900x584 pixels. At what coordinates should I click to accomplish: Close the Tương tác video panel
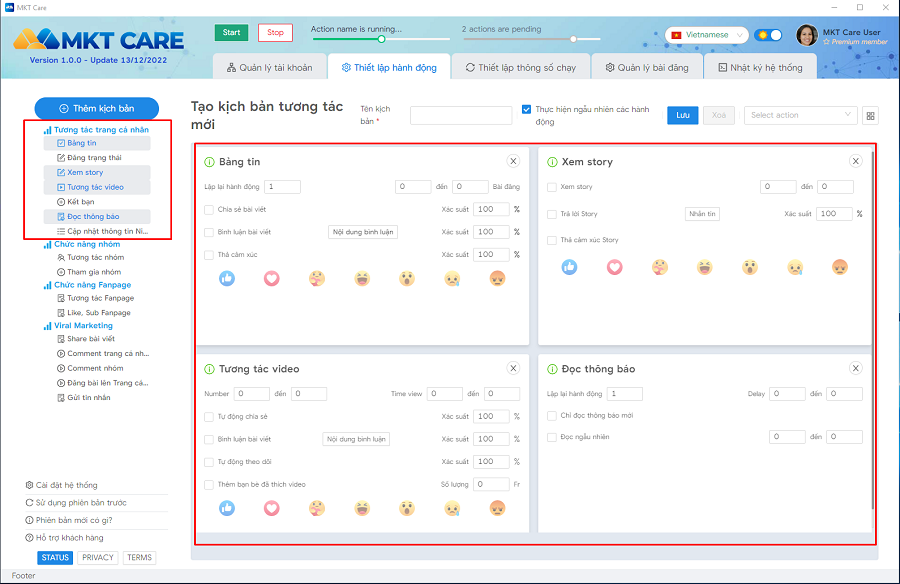coord(513,368)
